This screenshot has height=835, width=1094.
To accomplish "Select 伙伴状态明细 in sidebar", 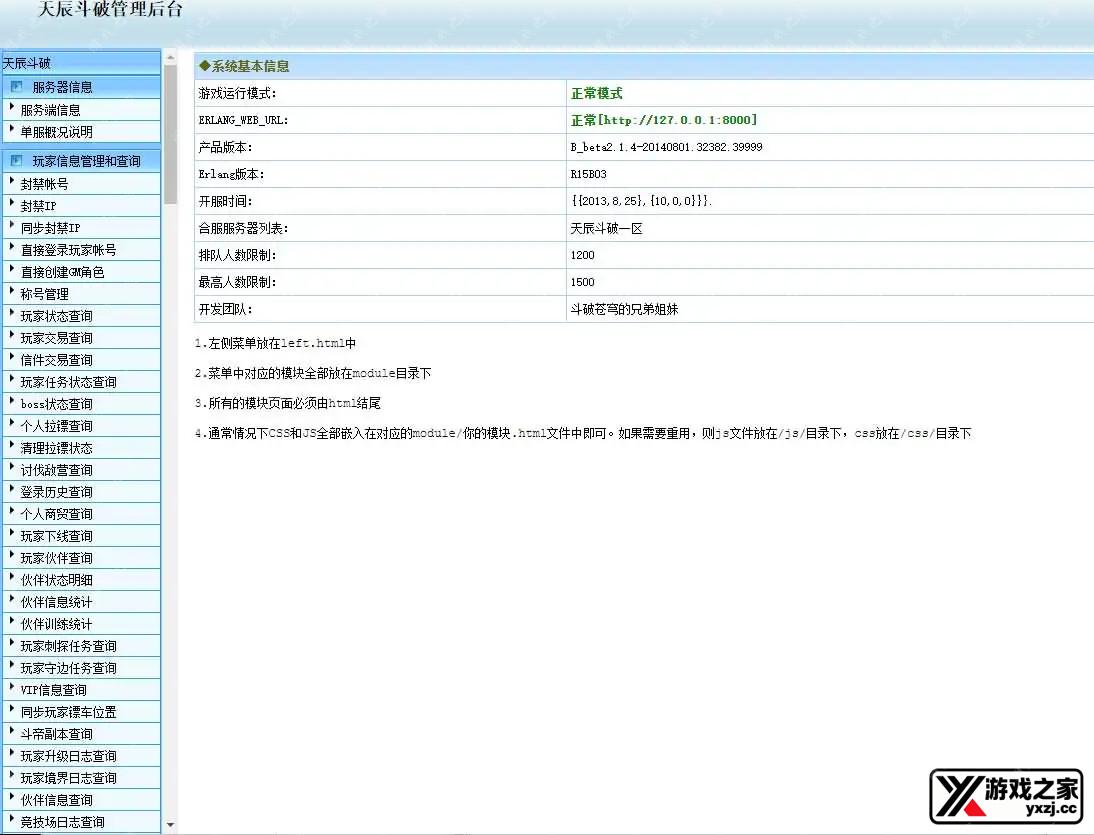I will coord(57,580).
